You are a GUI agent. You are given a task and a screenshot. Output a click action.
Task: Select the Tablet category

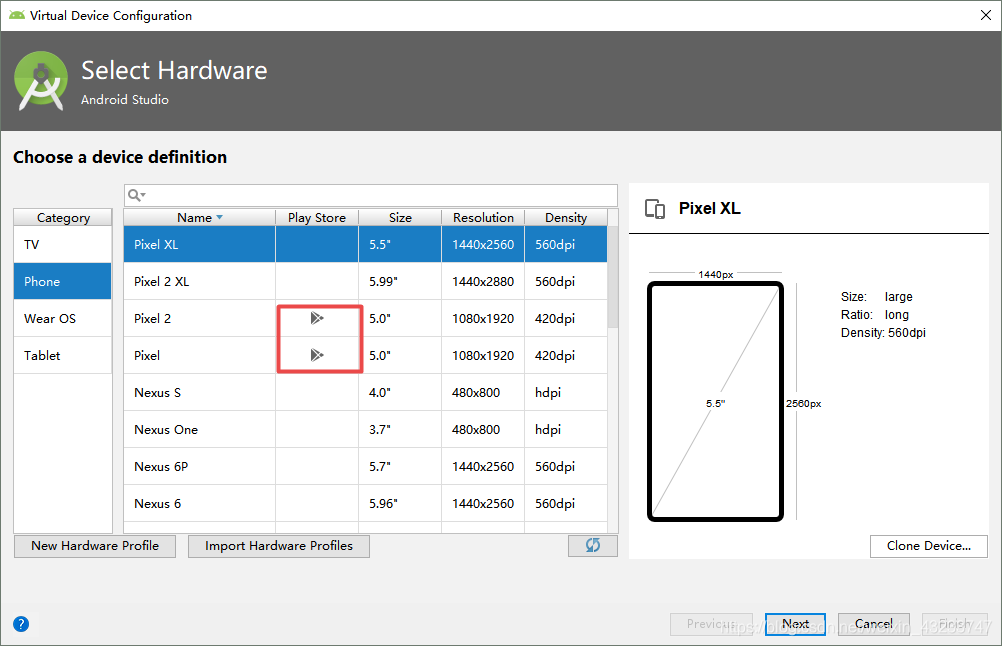click(x=63, y=355)
